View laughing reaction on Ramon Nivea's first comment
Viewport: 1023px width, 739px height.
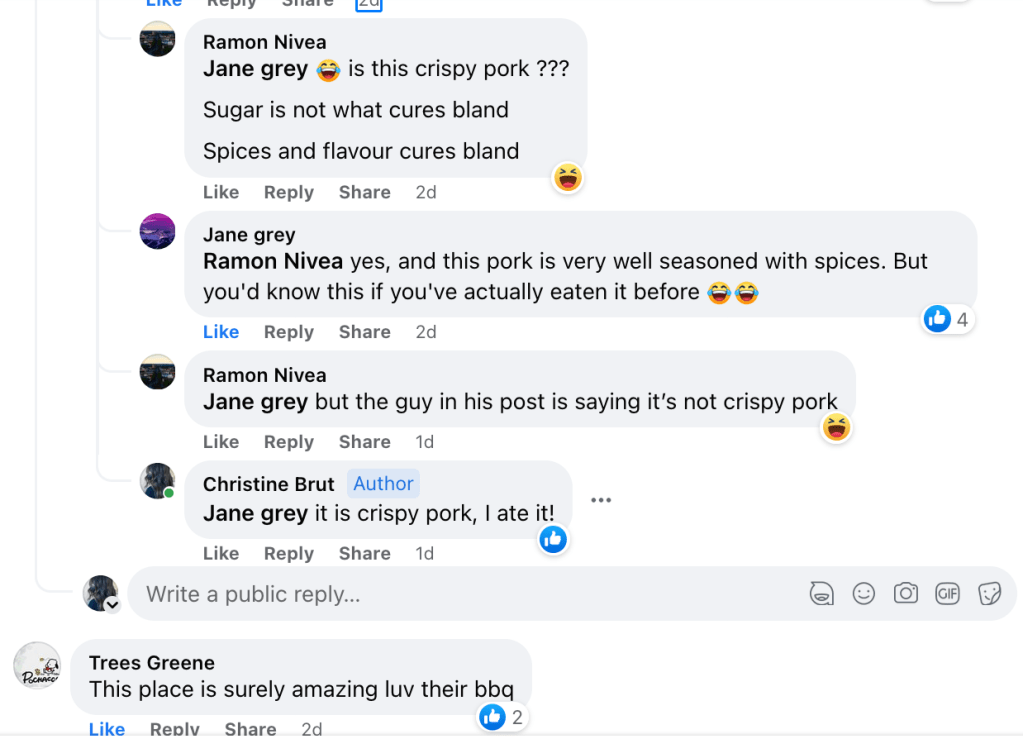click(x=568, y=179)
